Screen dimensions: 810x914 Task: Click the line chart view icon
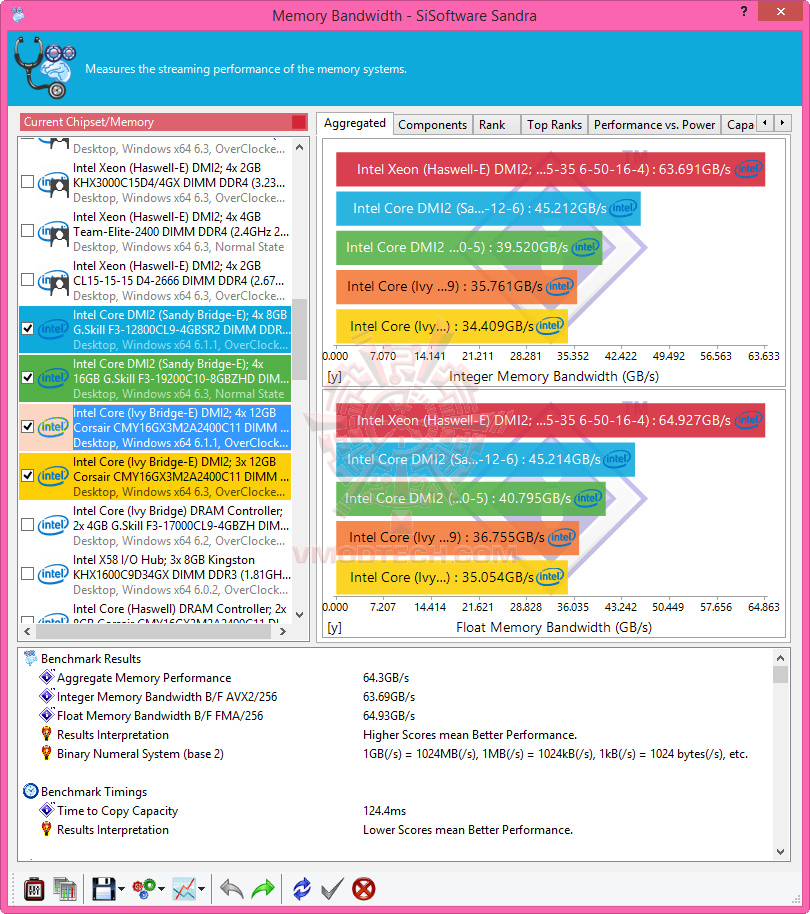tap(184, 889)
